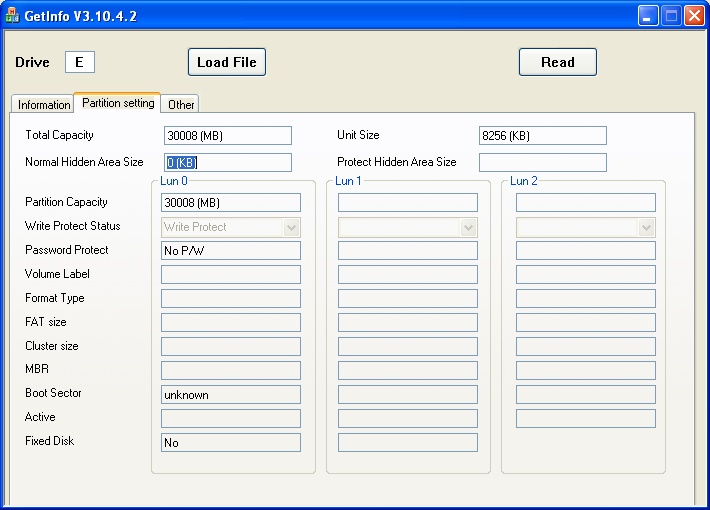
Task: Click Lun 0 Format Type field
Action: (231, 298)
